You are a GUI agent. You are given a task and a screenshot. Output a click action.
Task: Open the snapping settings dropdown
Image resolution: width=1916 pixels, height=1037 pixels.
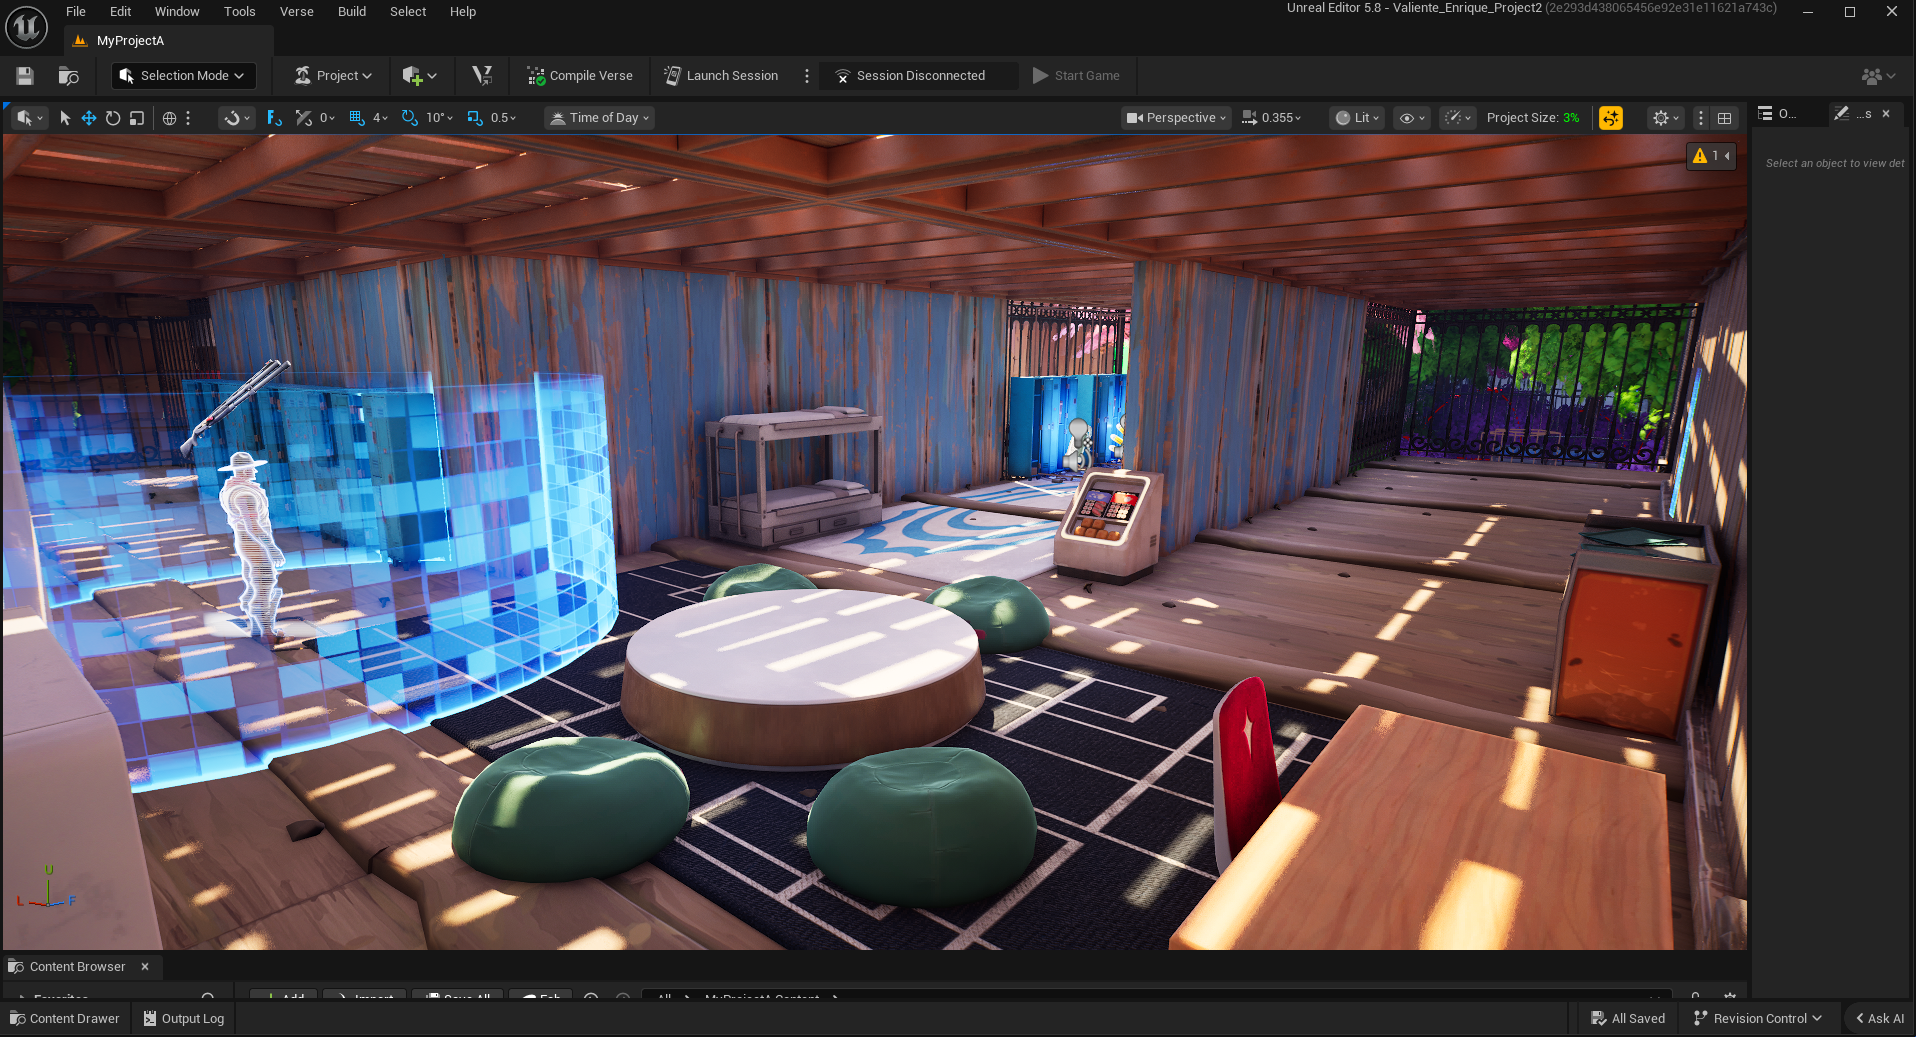pos(237,118)
